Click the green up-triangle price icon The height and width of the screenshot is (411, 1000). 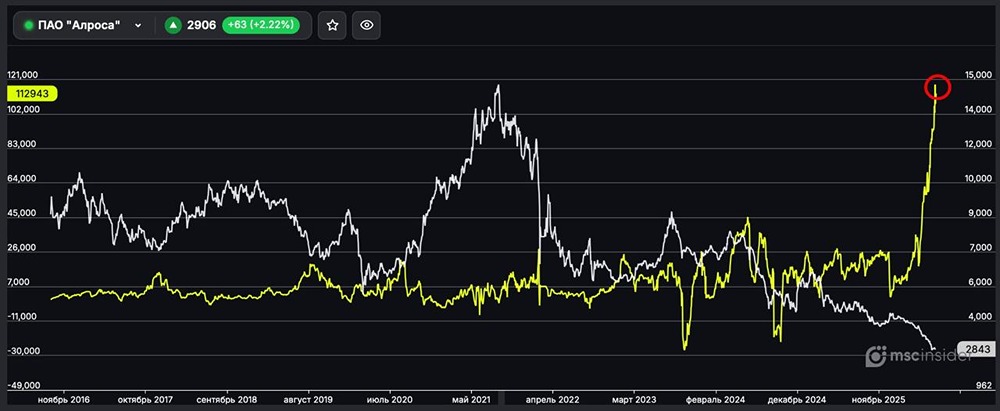coord(172,26)
